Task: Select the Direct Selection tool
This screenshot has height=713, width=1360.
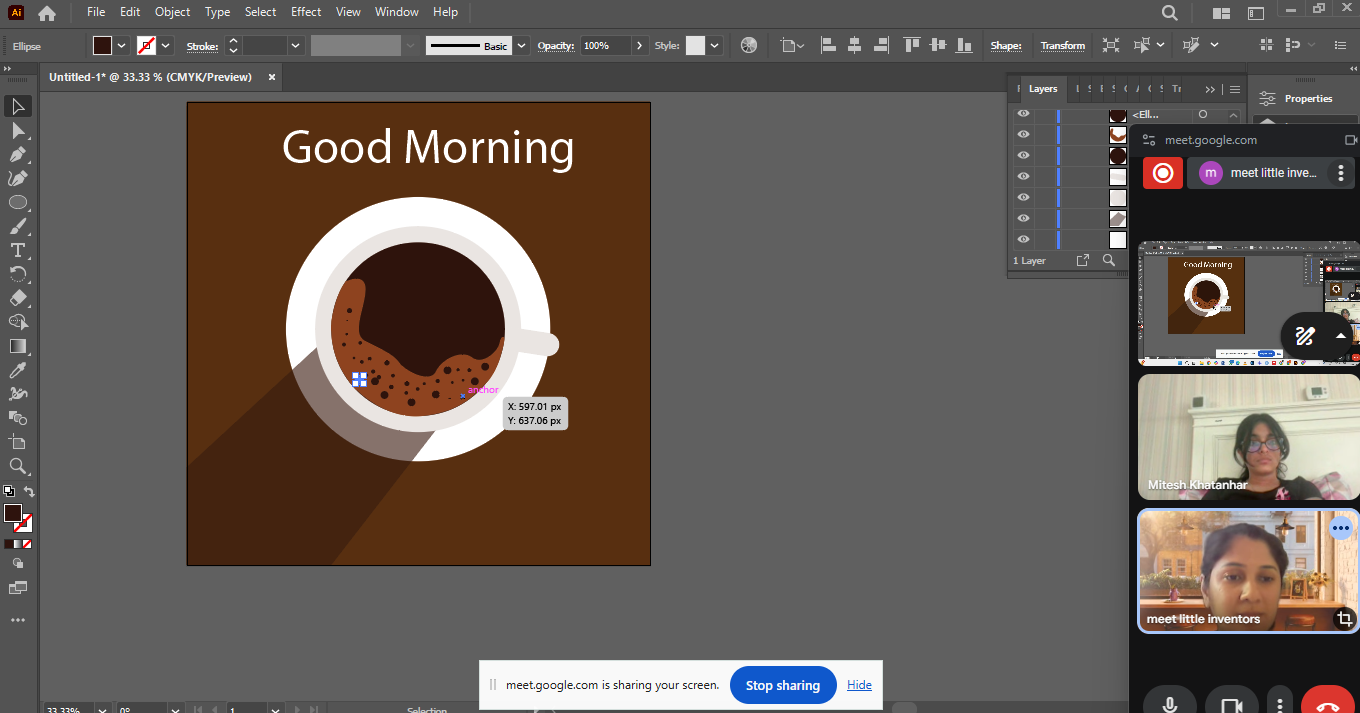Action: (18, 131)
